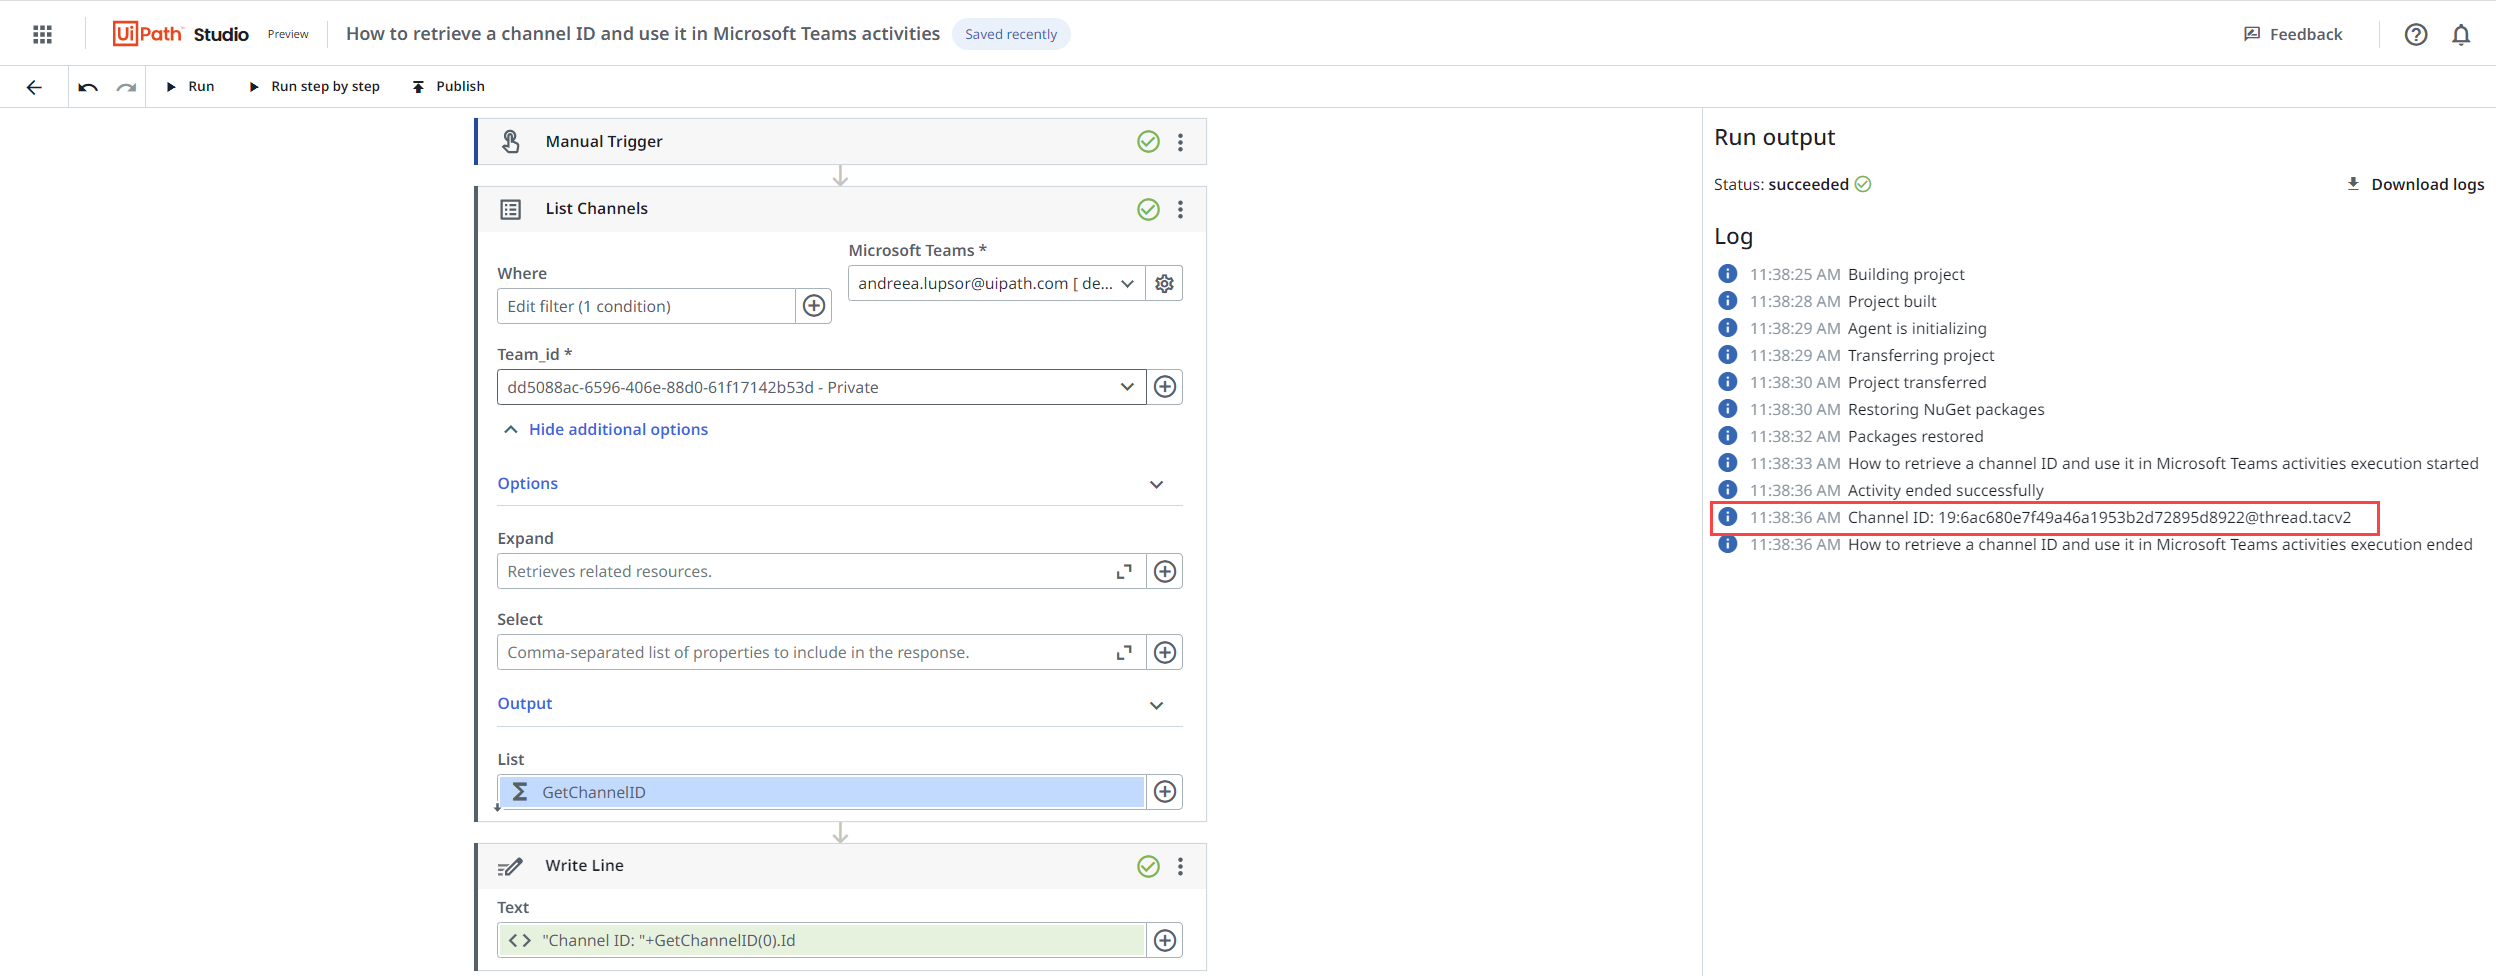The height and width of the screenshot is (976, 2496).
Task: Click plus button next to Expand field
Action: (x=1165, y=571)
